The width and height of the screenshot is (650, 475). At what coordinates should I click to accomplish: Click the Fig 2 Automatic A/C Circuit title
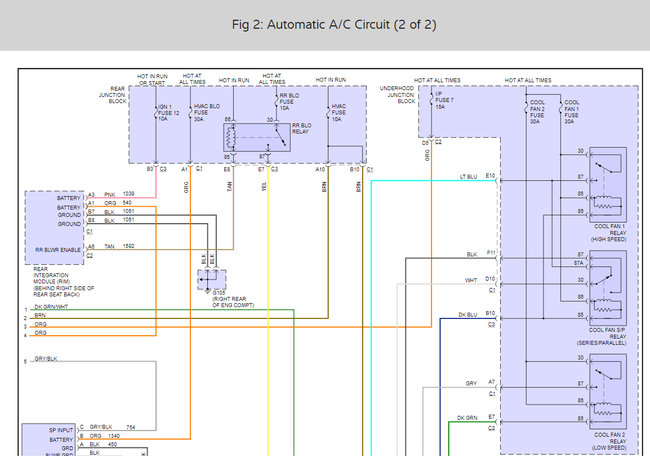tap(334, 24)
